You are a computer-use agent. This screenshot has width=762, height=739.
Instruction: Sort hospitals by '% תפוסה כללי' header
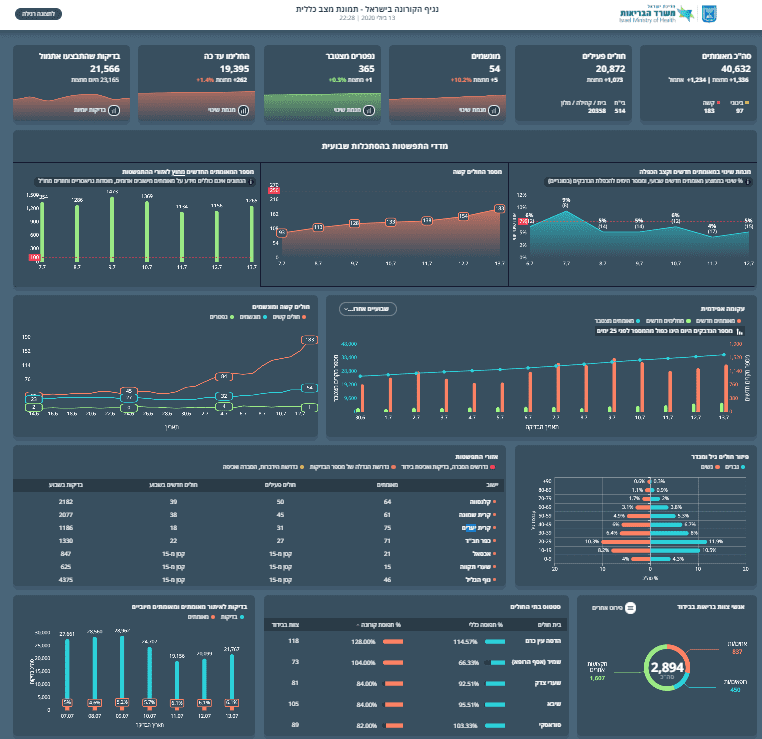click(x=485, y=625)
